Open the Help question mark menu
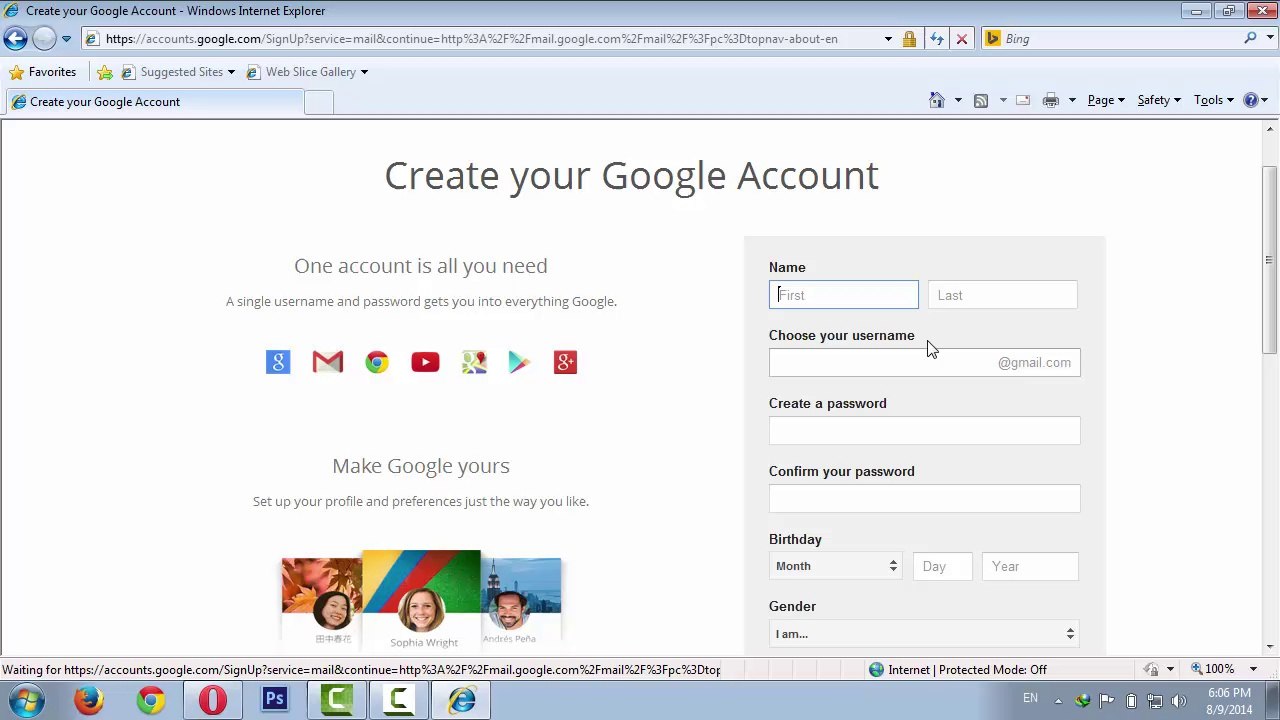This screenshot has height=720, width=1280. [1256, 100]
